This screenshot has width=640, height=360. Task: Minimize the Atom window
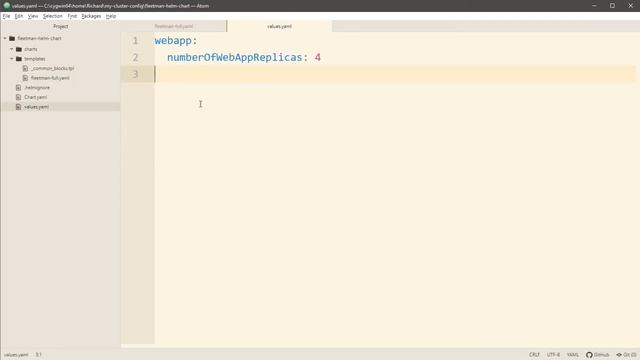(594, 6)
